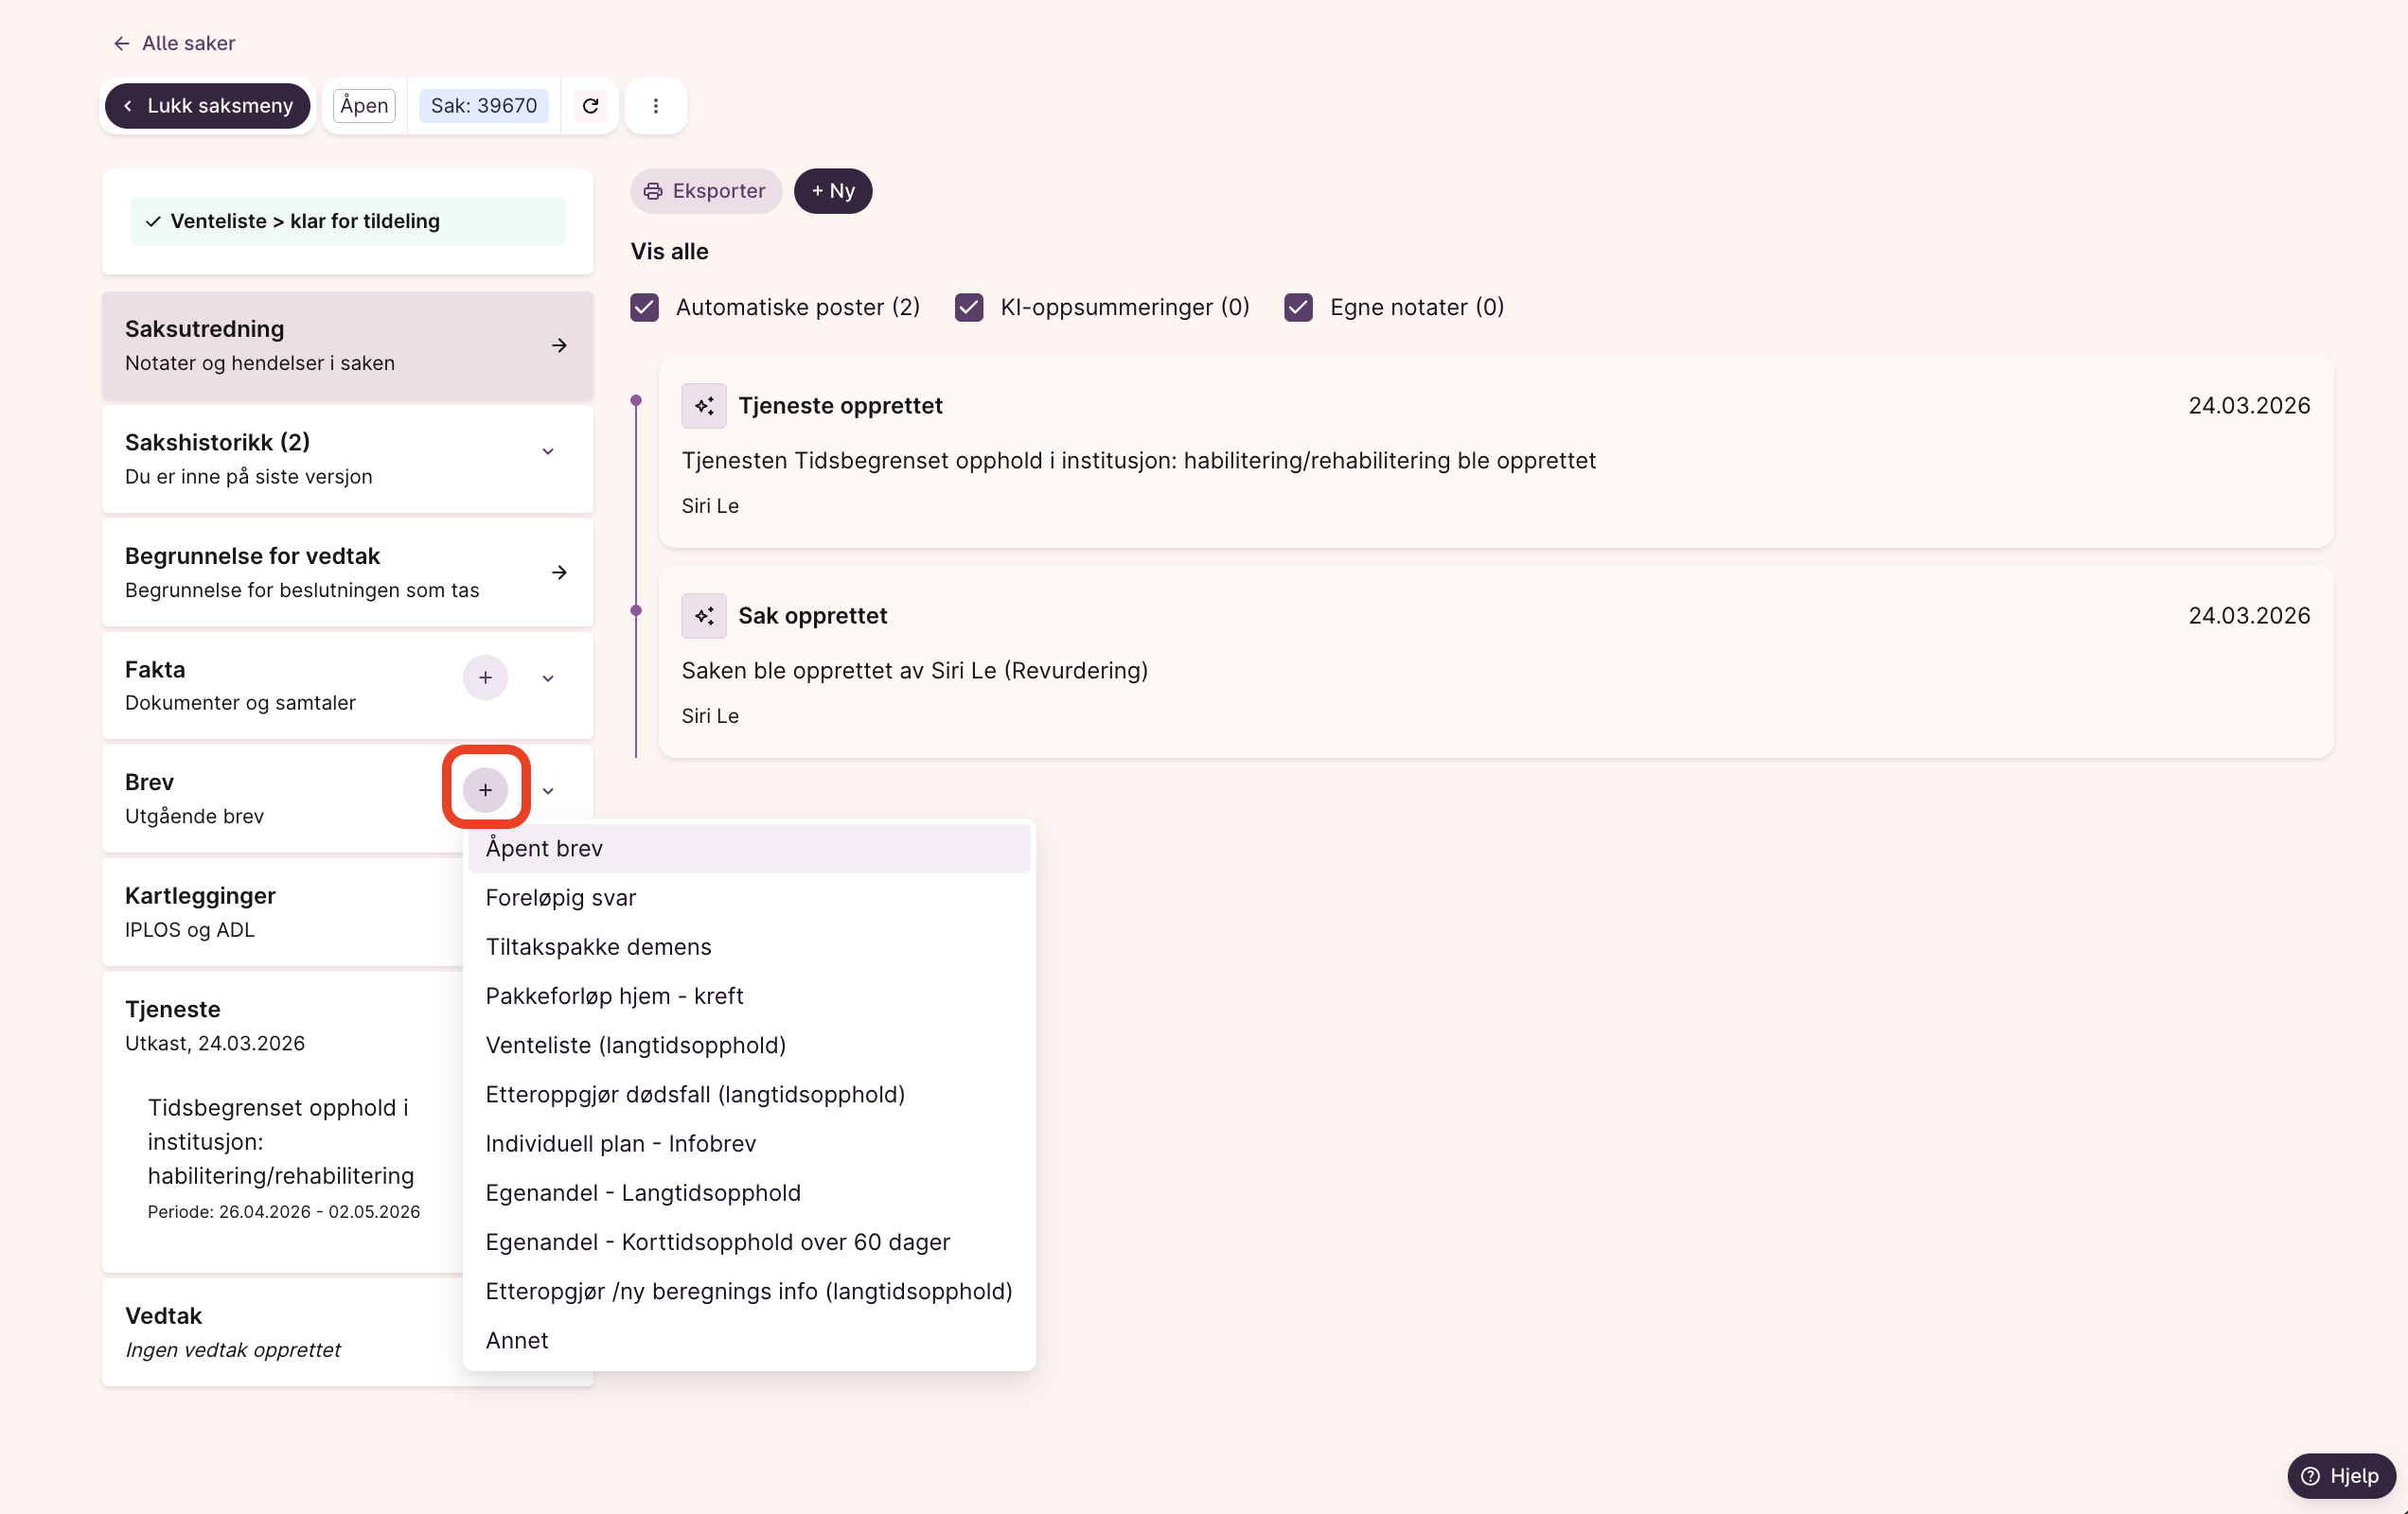
Task: Toggle KI-oppsummeringer checkbox
Action: [969, 307]
